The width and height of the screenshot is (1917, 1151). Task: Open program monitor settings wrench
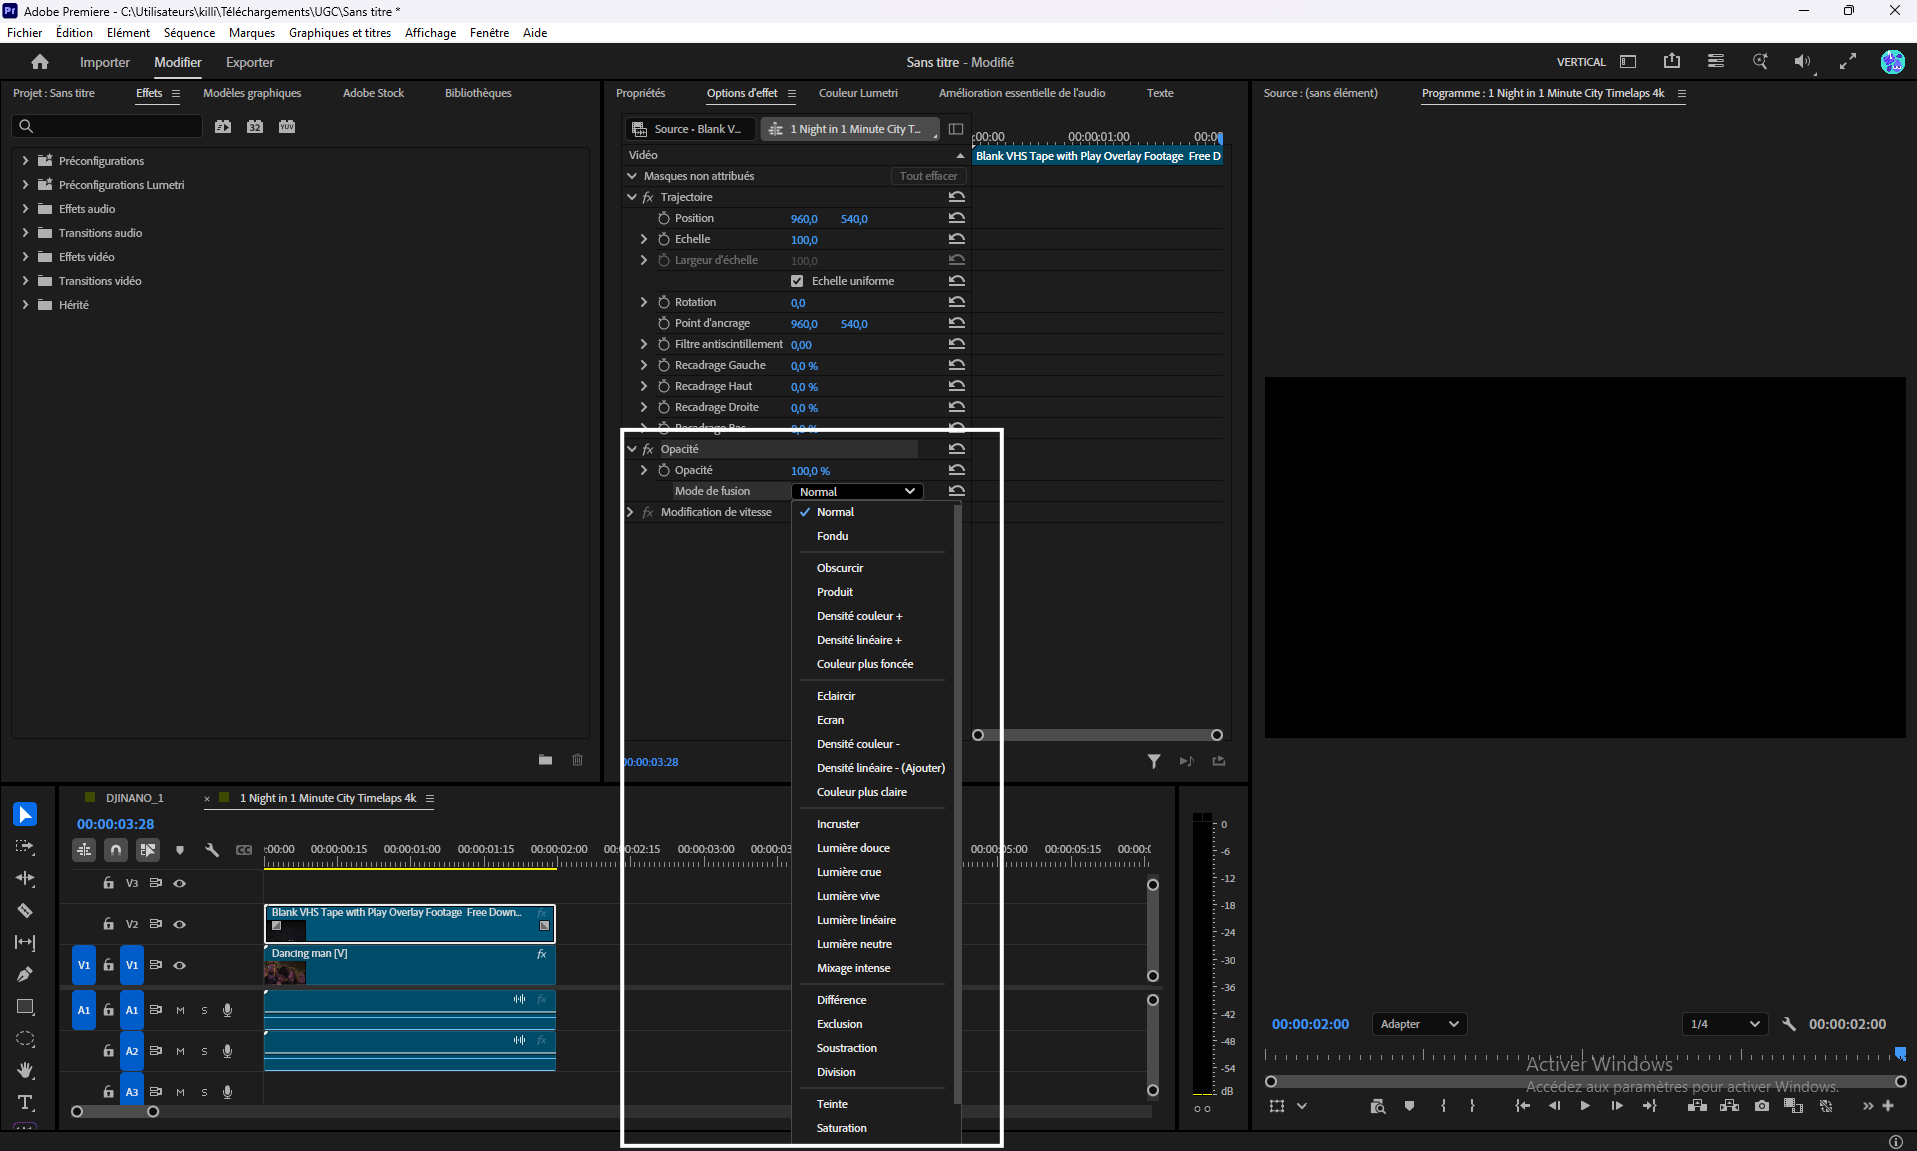click(1789, 1024)
